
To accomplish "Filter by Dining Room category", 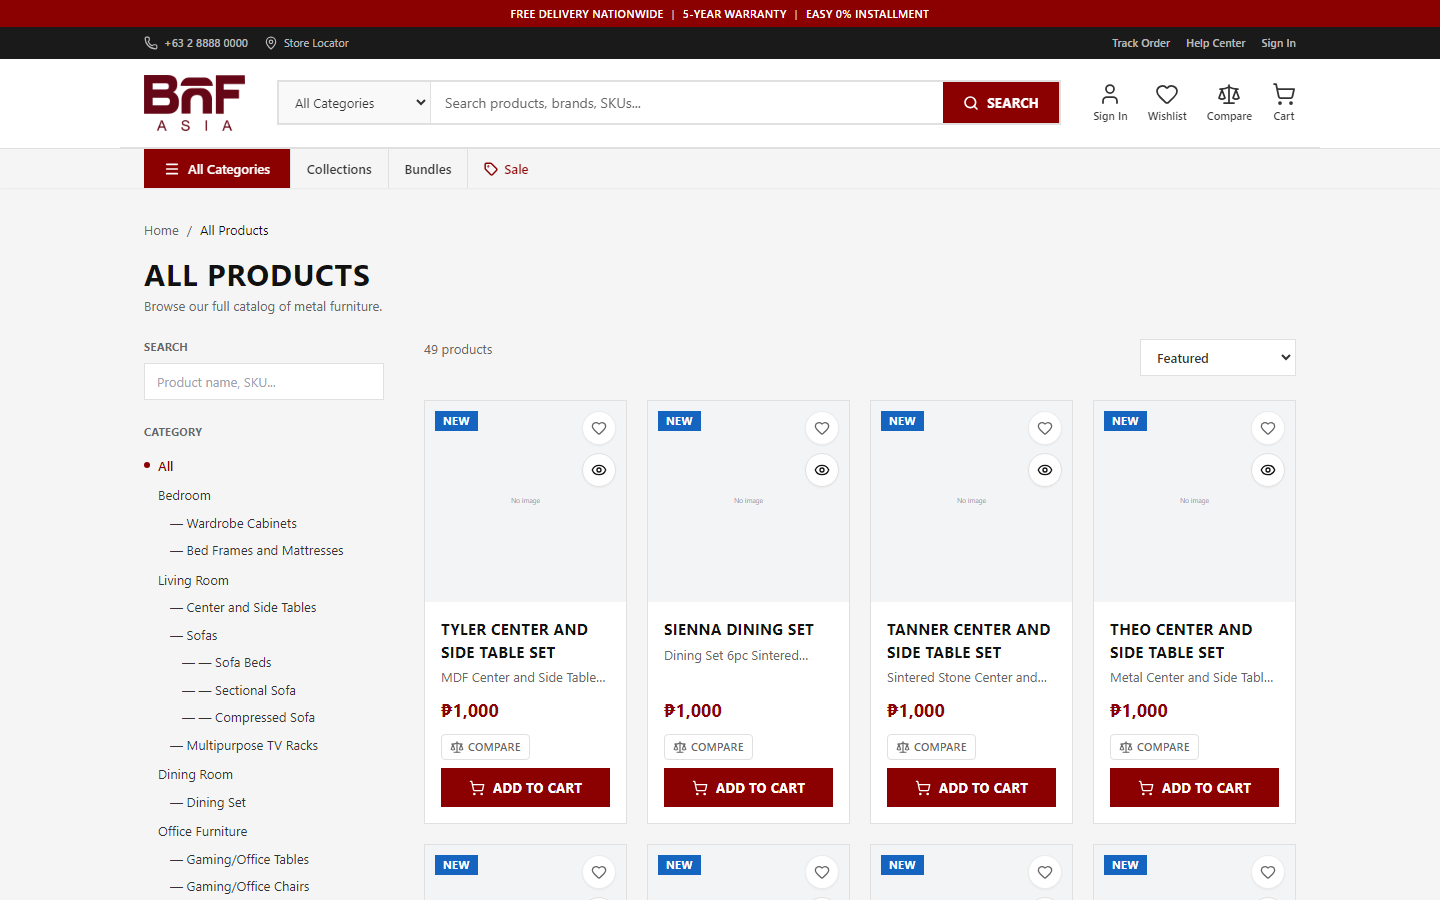I will pyautogui.click(x=195, y=774).
